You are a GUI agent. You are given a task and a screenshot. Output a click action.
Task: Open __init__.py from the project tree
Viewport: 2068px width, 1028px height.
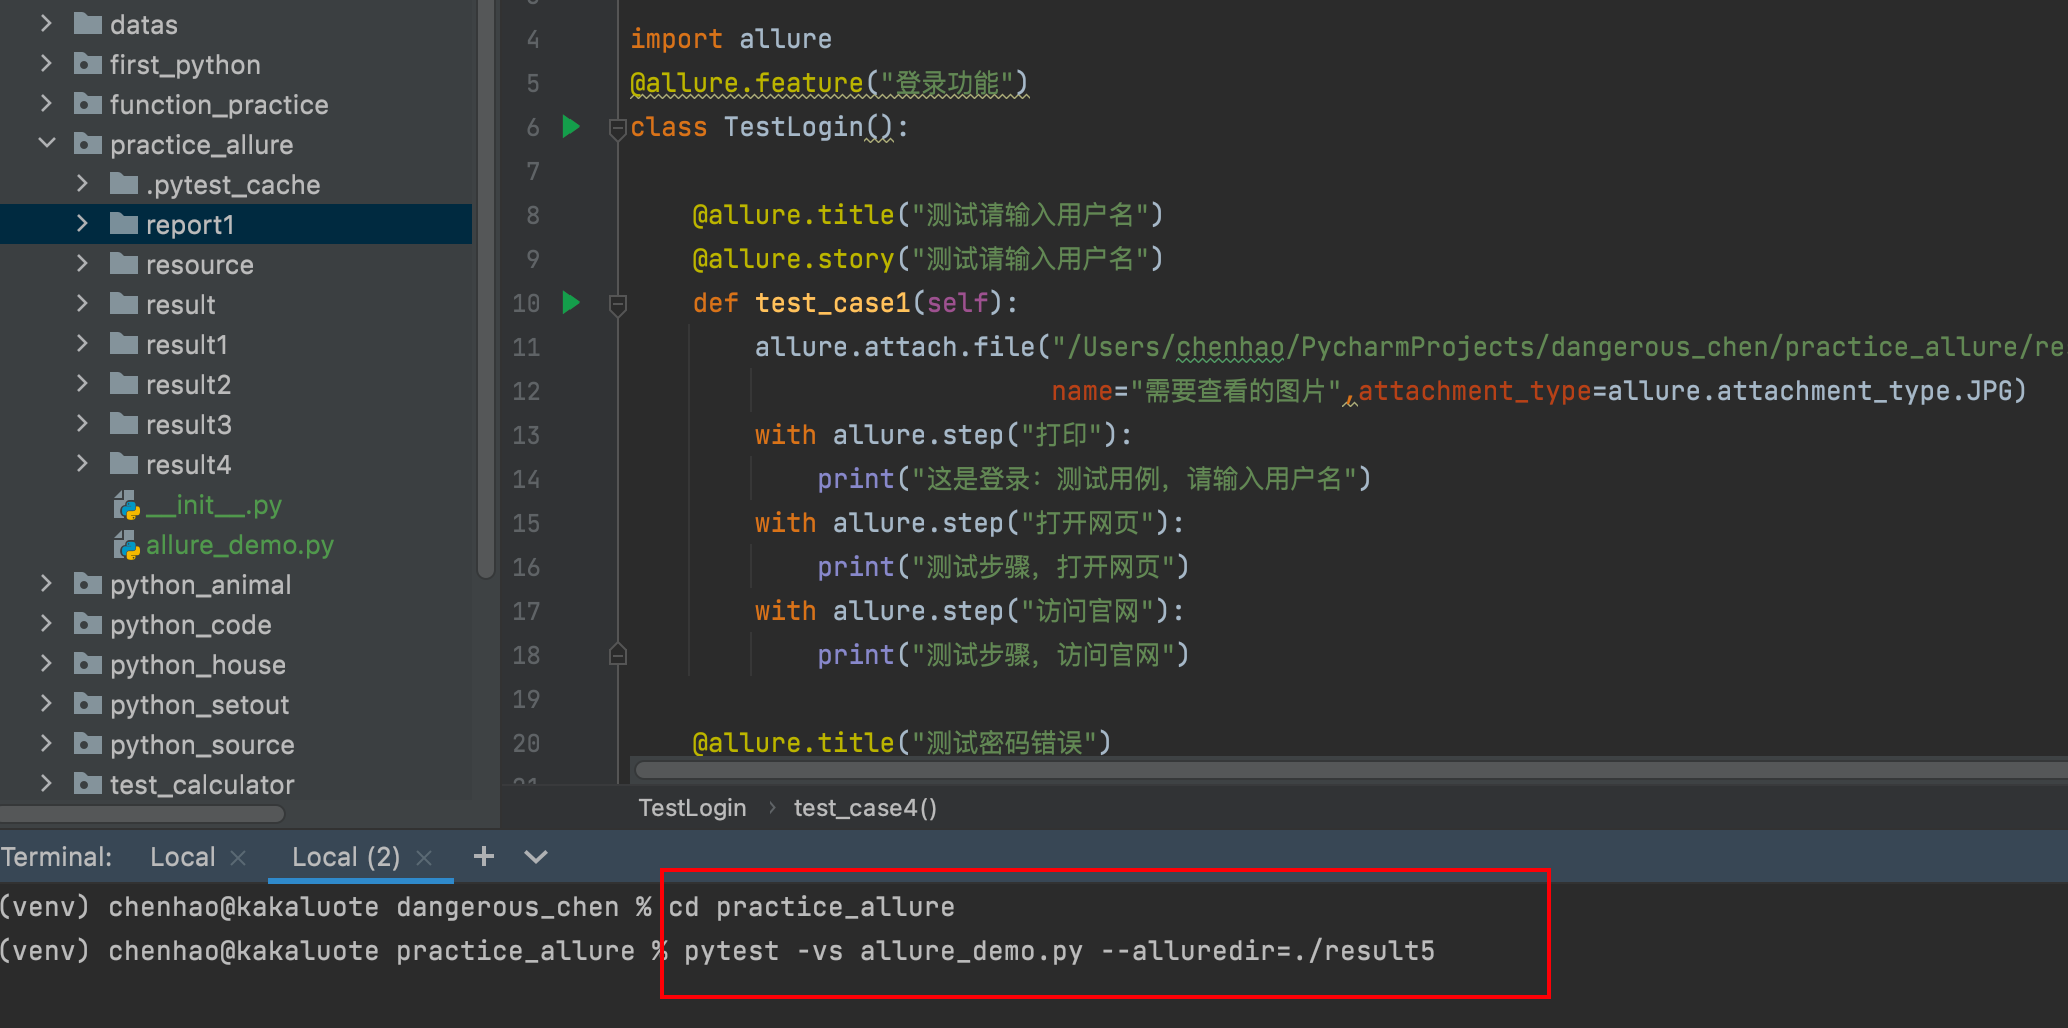(214, 505)
